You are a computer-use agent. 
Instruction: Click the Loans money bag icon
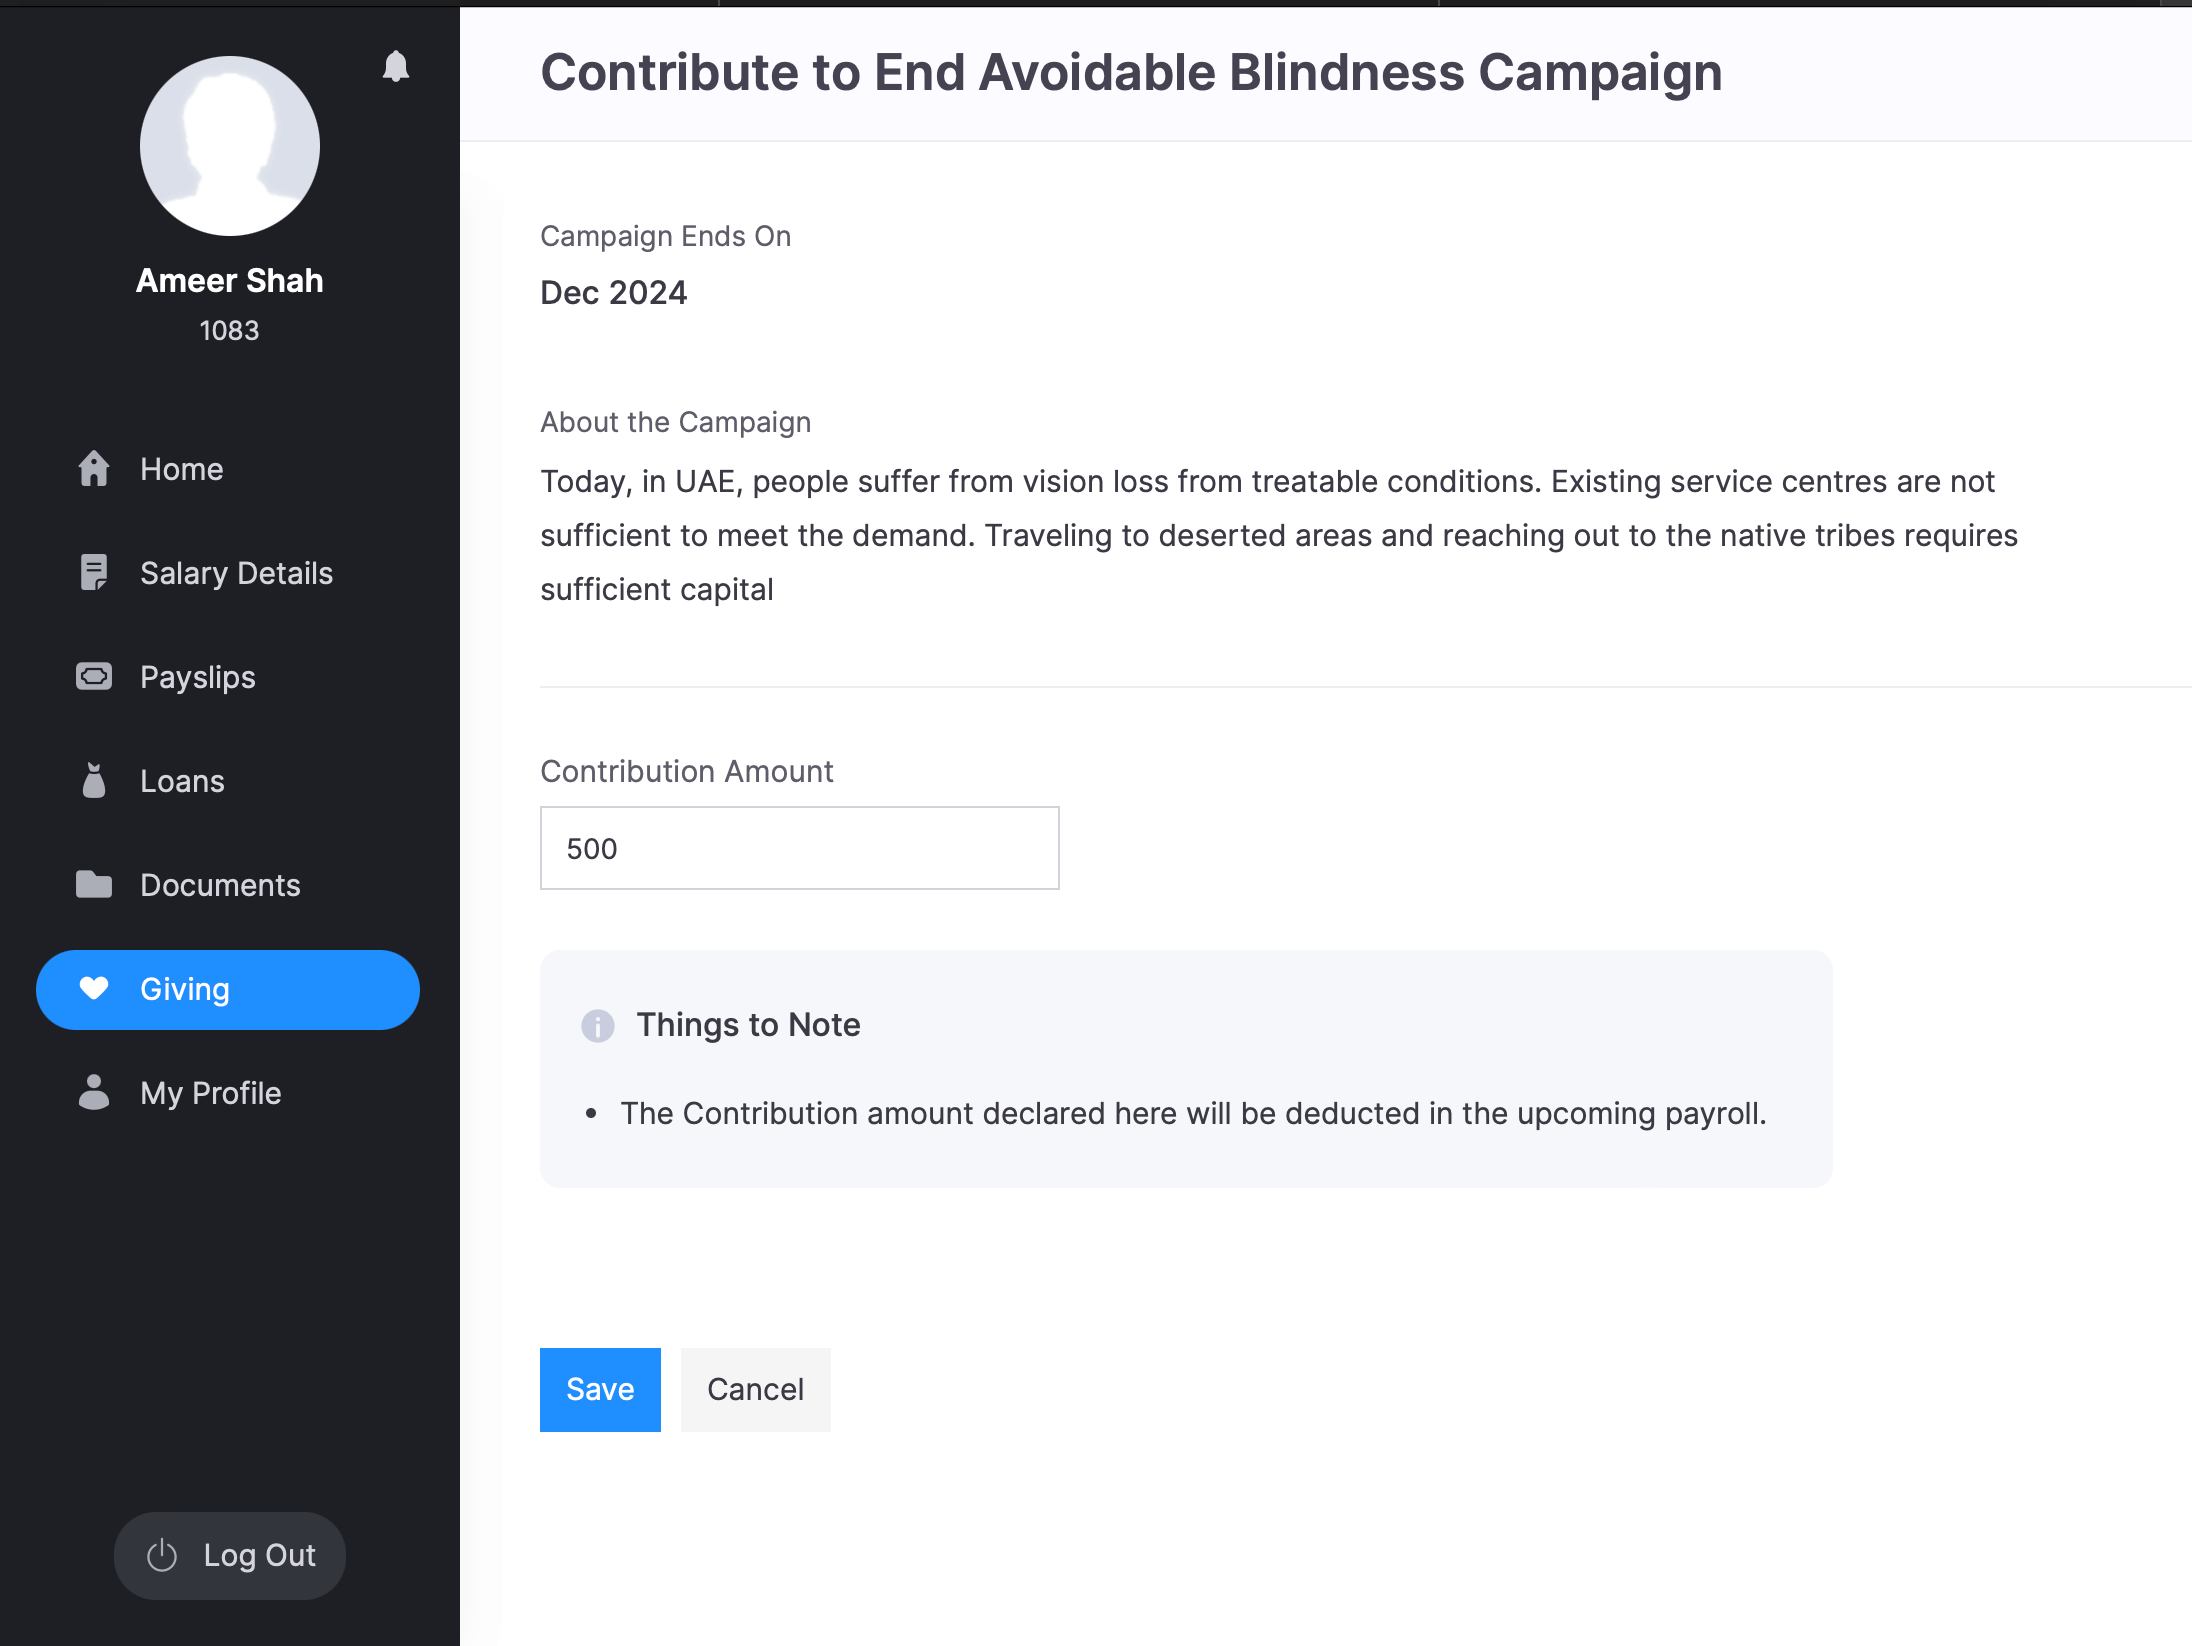point(94,781)
